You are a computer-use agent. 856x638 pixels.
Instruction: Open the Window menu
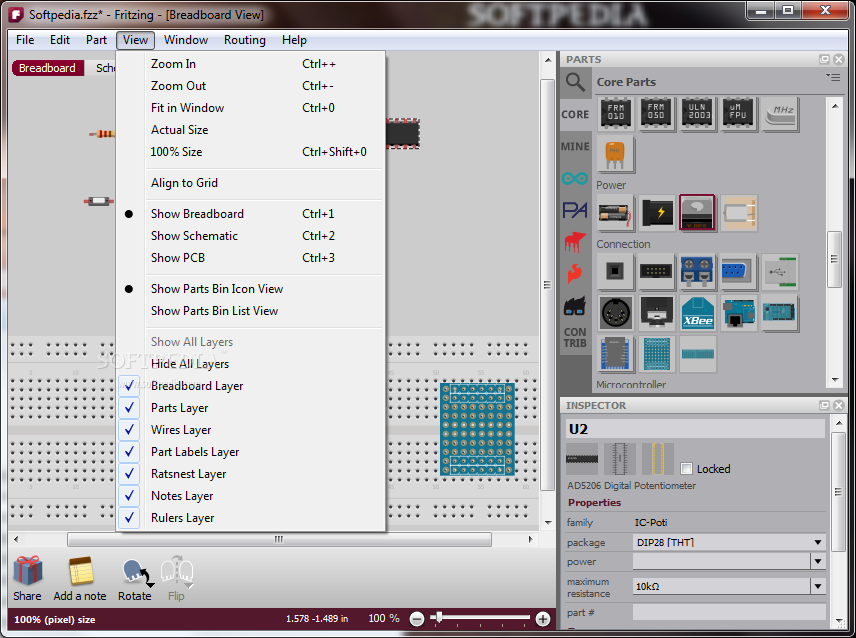pyautogui.click(x=186, y=40)
